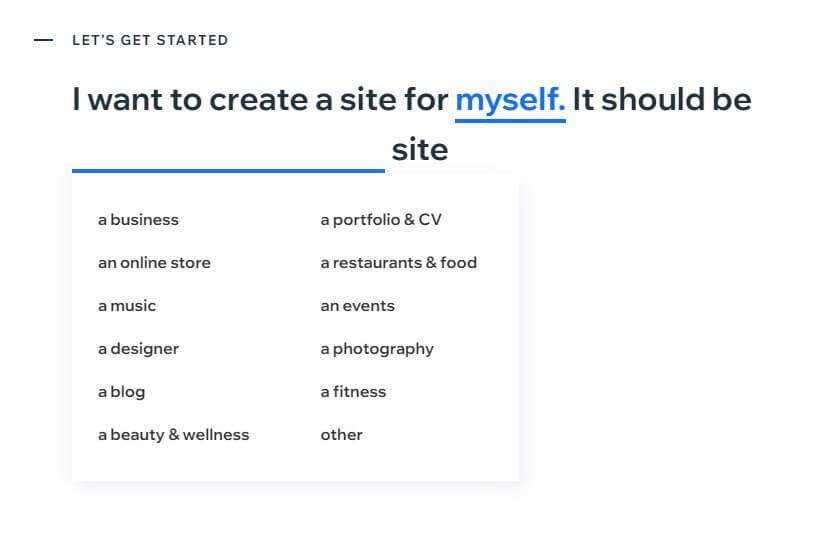Image resolution: width=821 pixels, height=543 pixels.
Task: Choose 'a fitness' option
Action: click(x=353, y=392)
